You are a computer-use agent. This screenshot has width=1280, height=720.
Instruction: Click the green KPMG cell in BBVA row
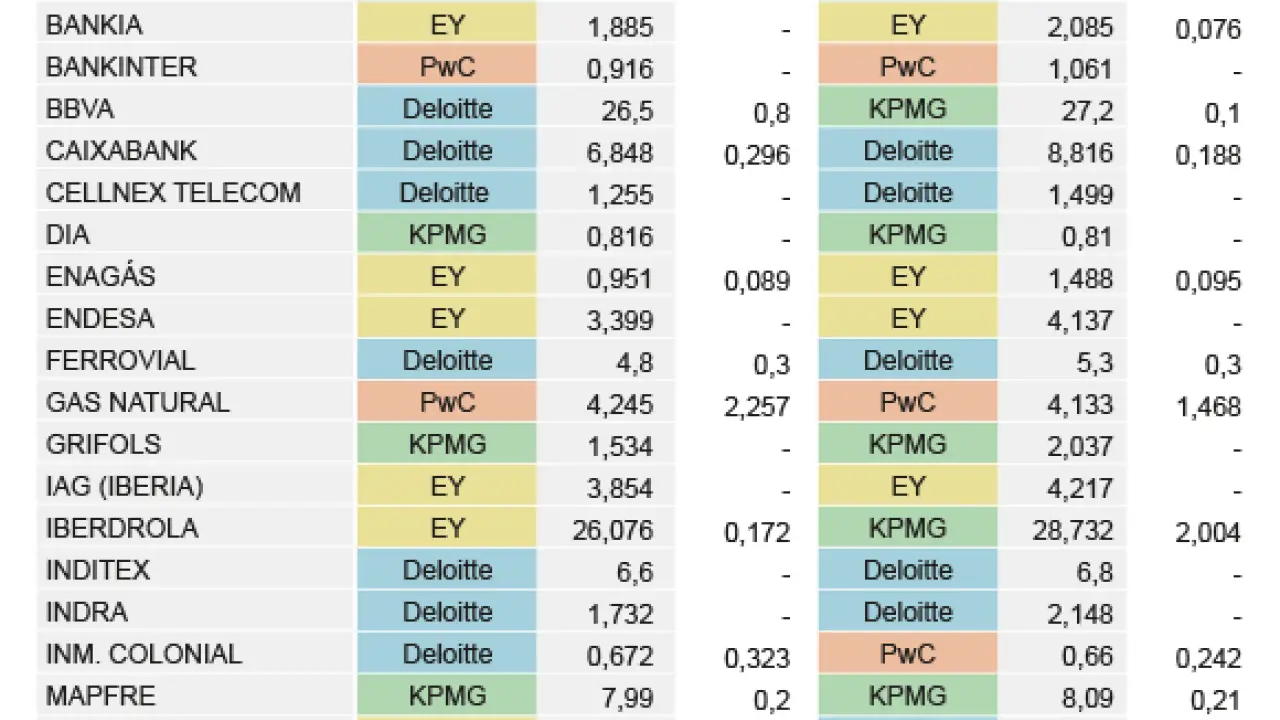[907, 109]
